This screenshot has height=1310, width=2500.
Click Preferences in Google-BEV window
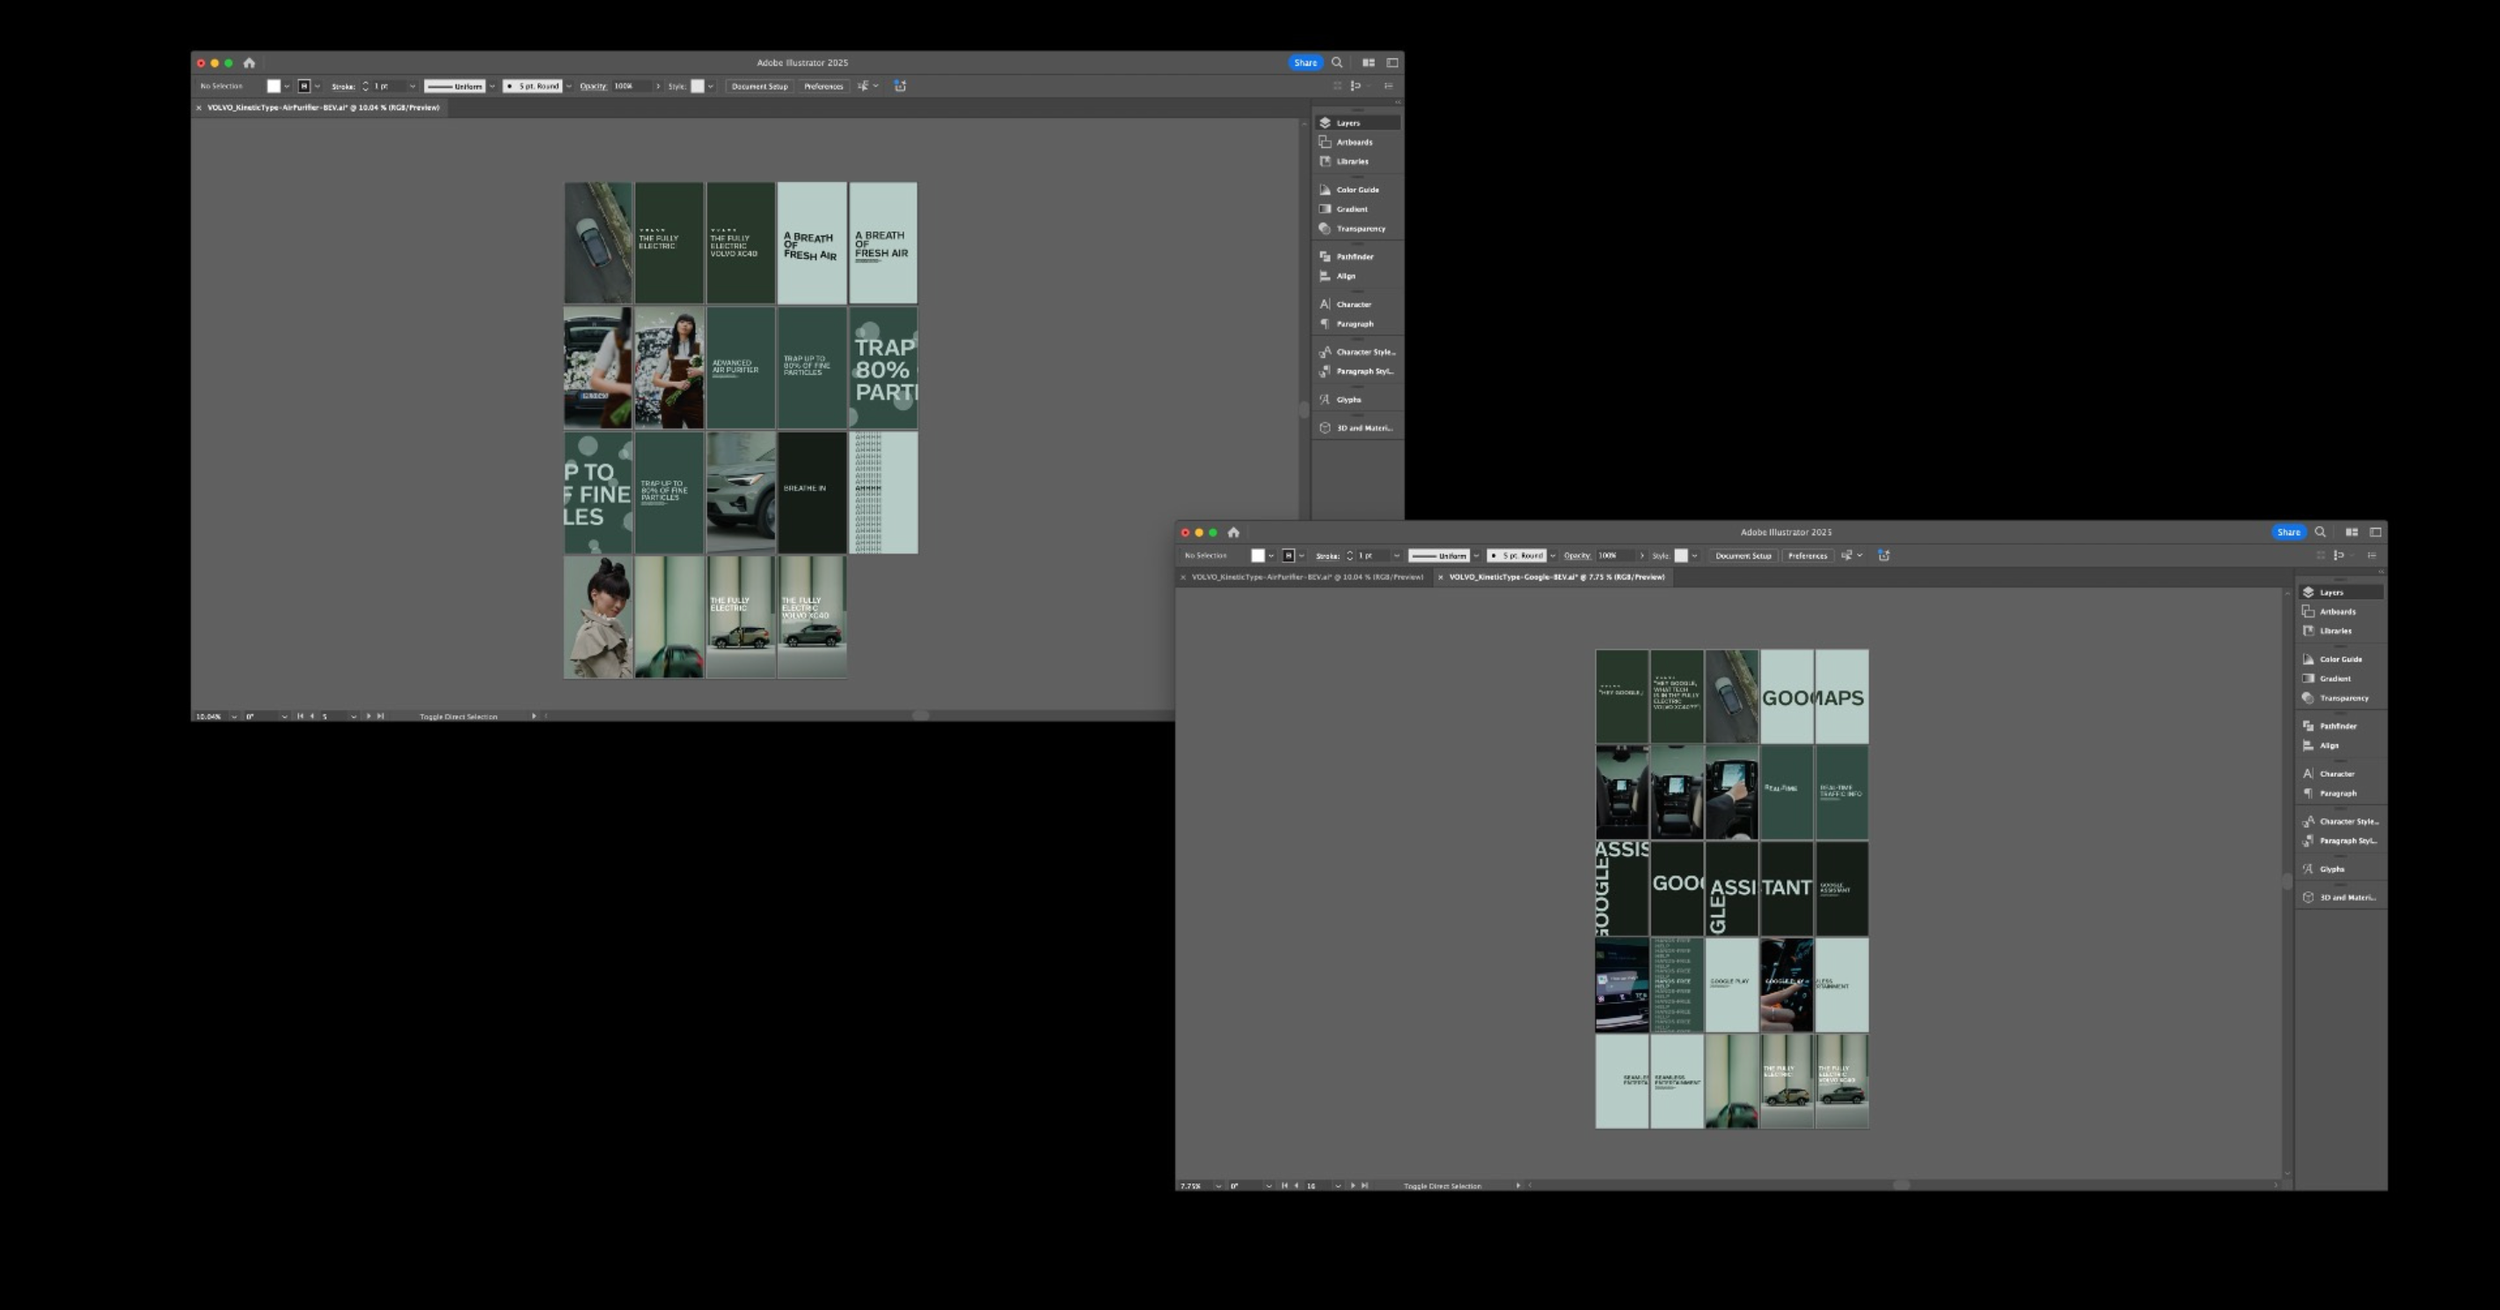click(1807, 556)
